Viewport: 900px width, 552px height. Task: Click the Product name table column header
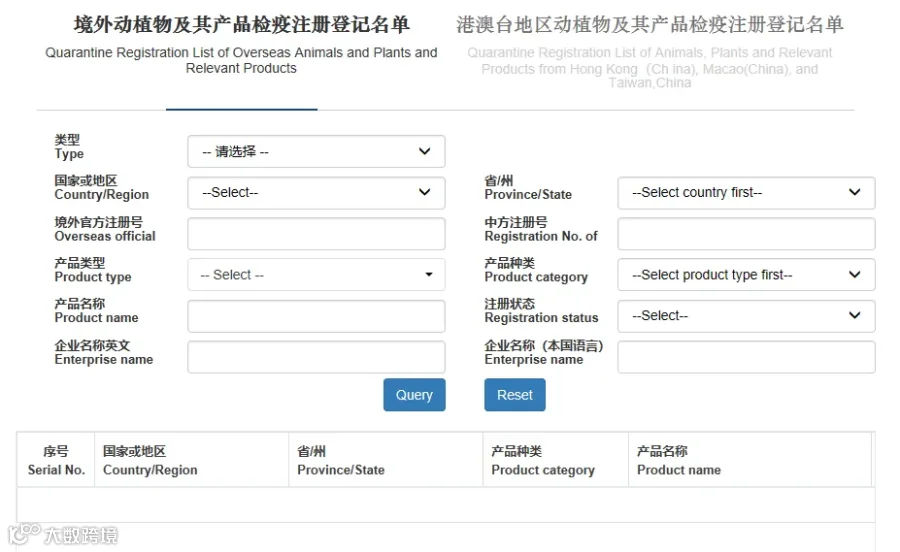[x=750, y=460]
